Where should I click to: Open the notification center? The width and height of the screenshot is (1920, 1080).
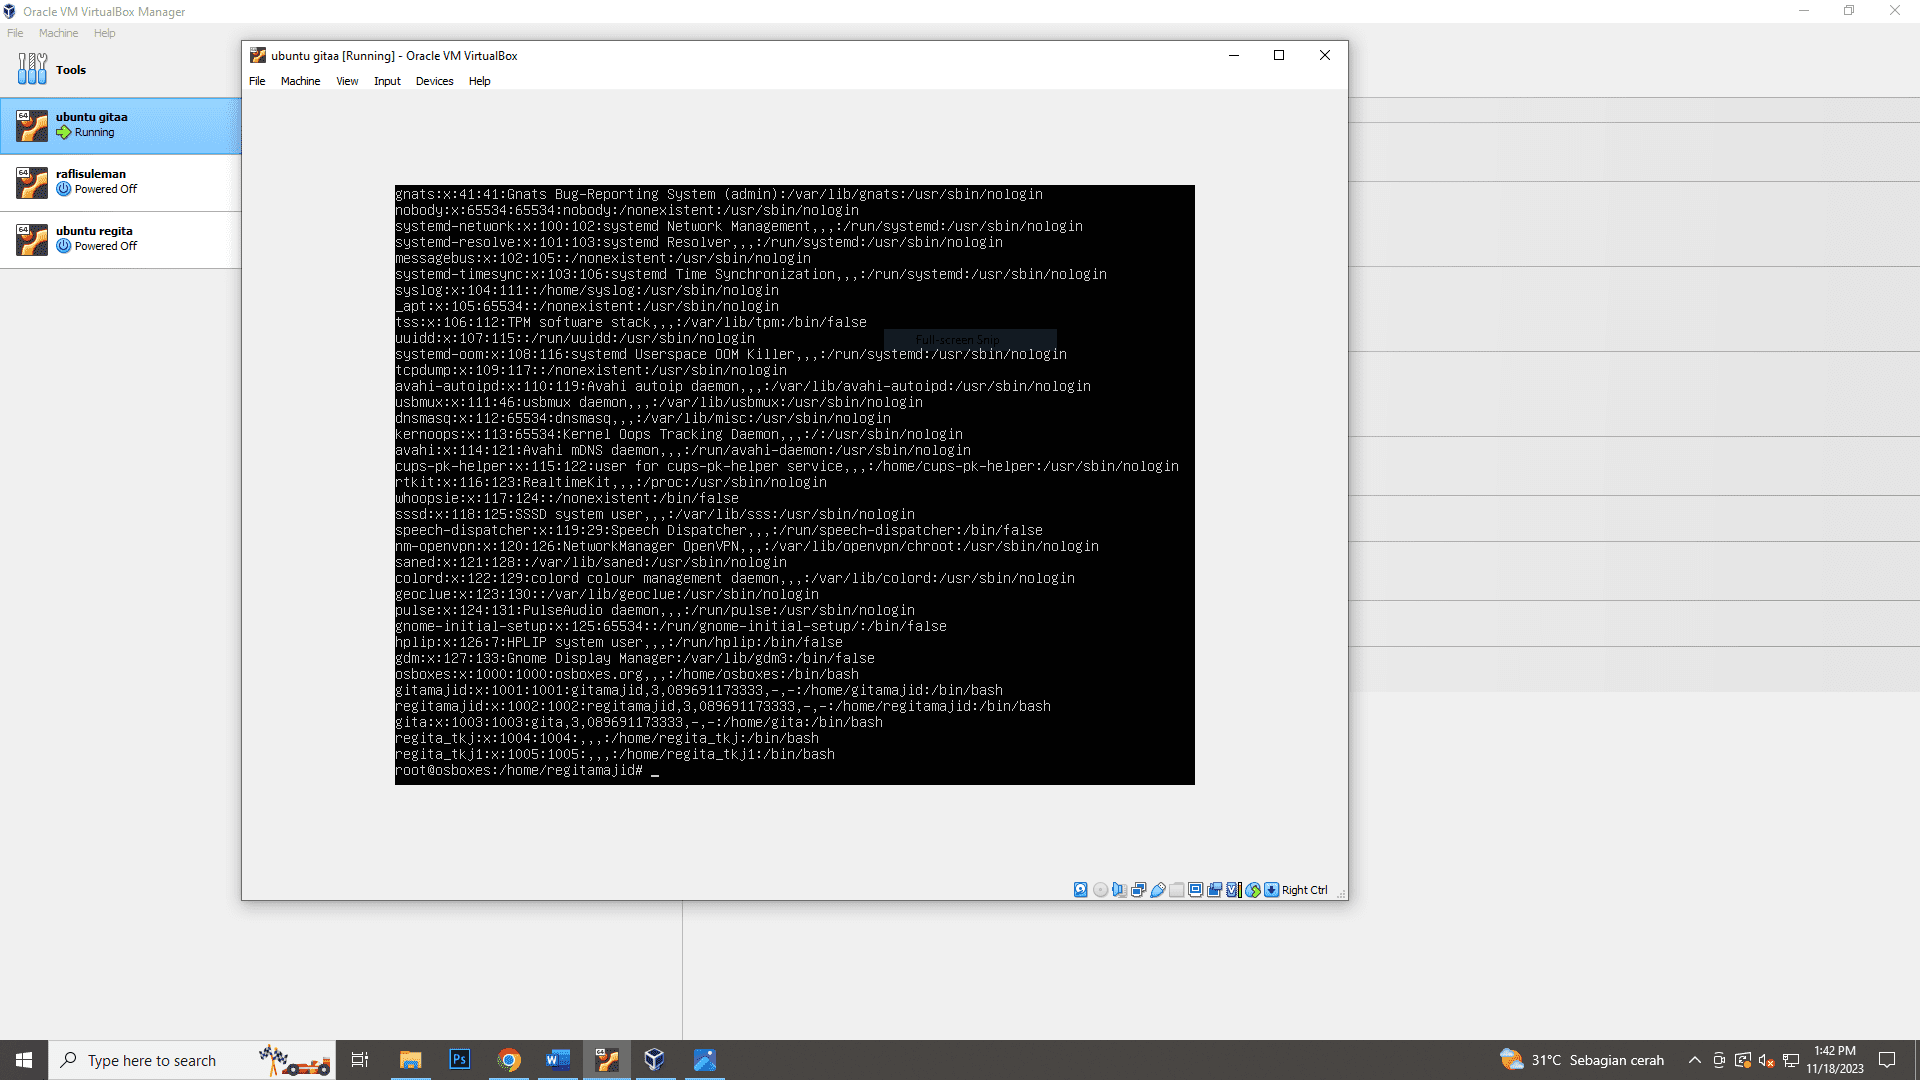click(x=1887, y=1060)
